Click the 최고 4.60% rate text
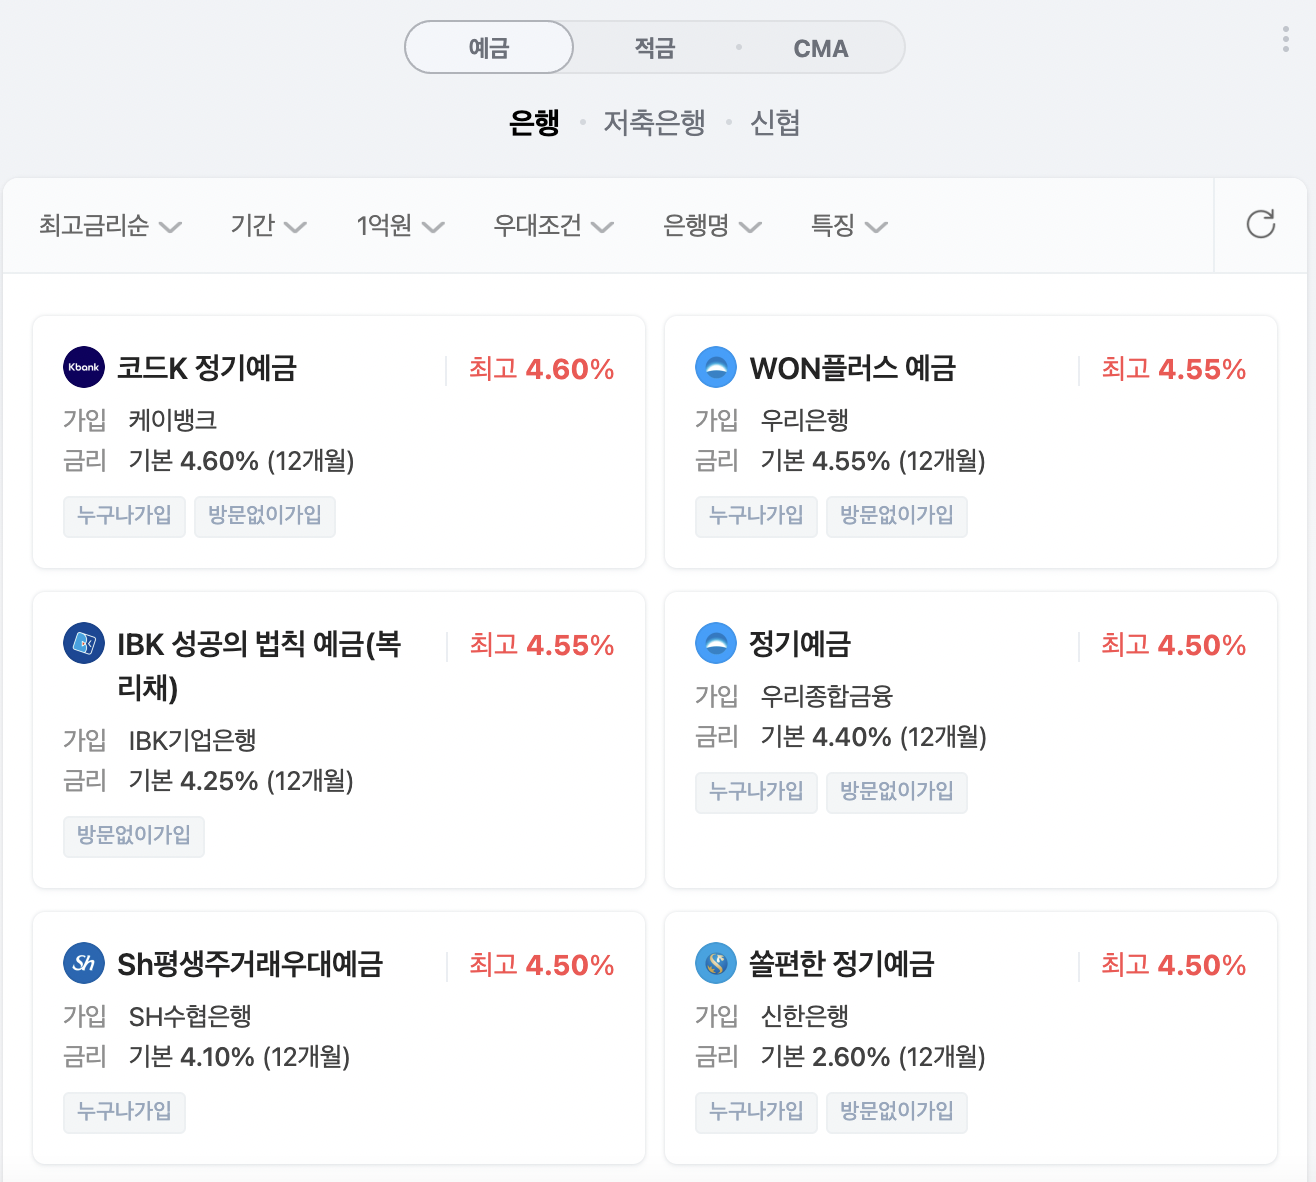The height and width of the screenshot is (1182, 1316). click(542, 369)
